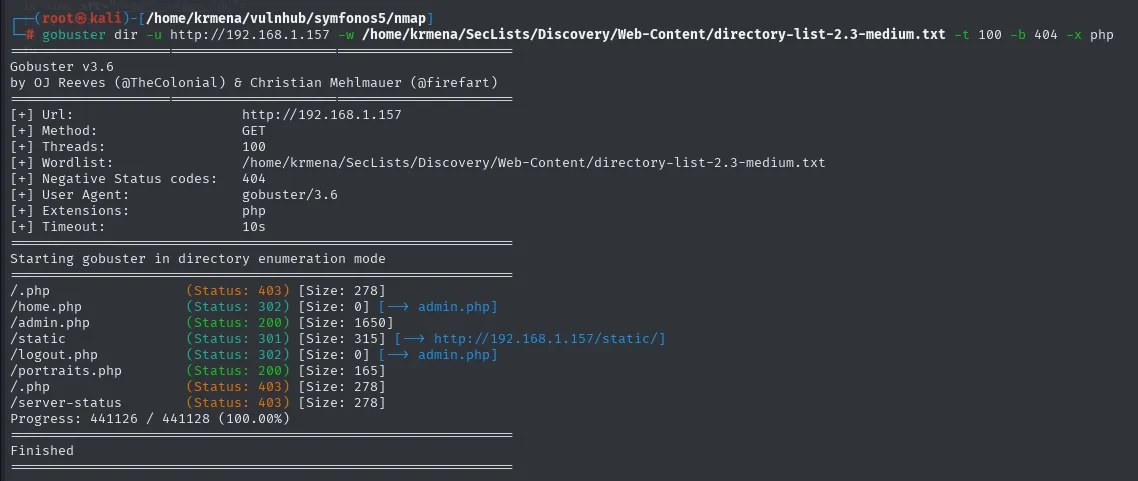Click the Threads value '100'
1138x481 pixels.
tap(253, 147)
